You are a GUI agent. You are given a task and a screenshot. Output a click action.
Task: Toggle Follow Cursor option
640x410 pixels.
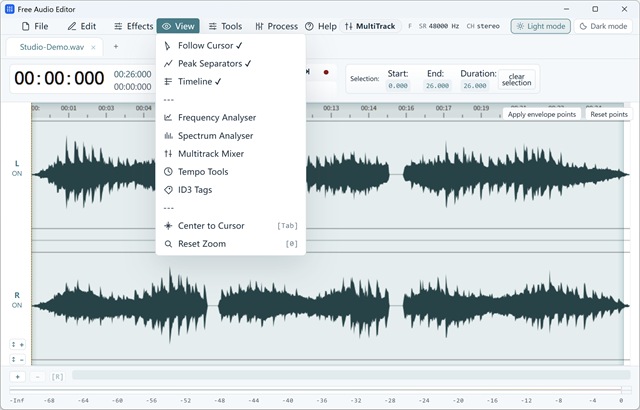[231, 46]
